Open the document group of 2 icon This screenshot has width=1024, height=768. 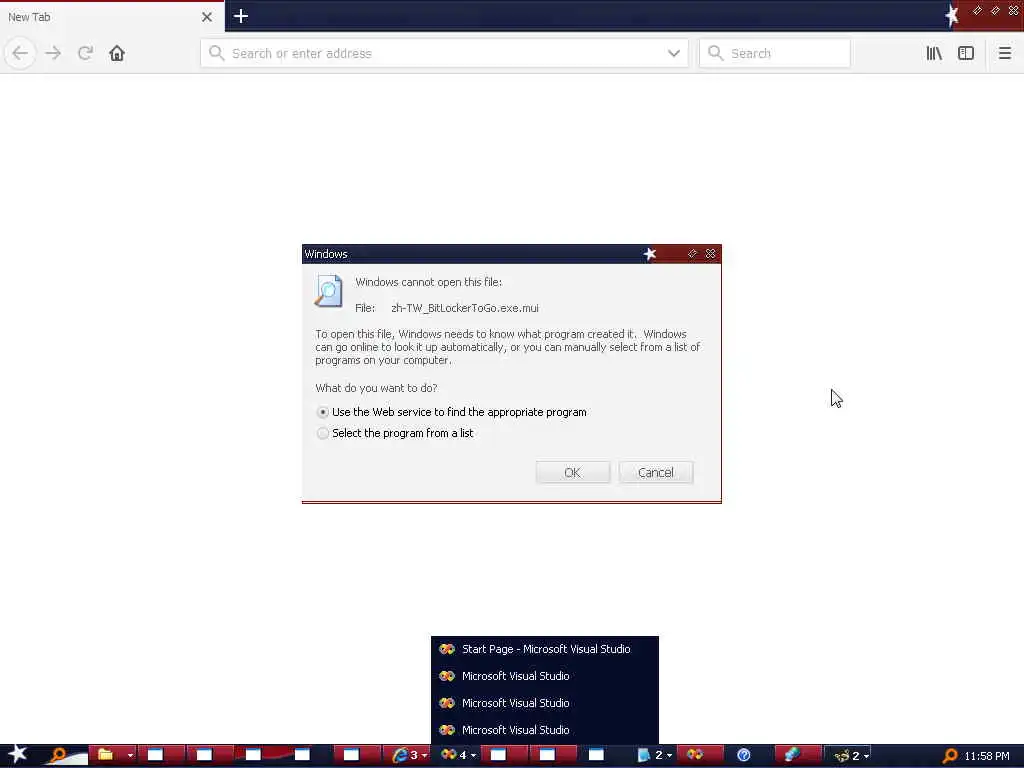click(x=644, y=755)
